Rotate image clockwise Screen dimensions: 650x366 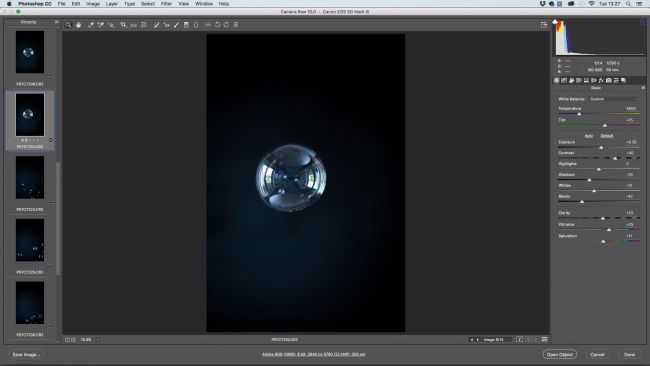[226, 25]
